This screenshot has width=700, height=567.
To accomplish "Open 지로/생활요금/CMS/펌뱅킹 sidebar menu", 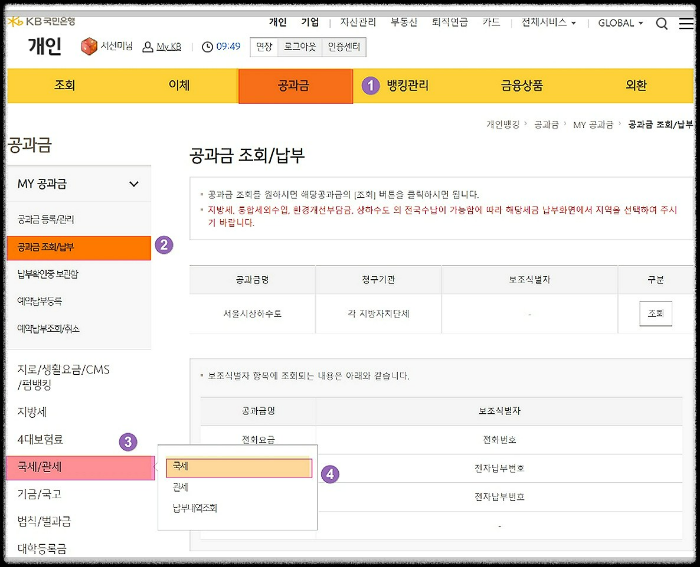I will [63, 377].
